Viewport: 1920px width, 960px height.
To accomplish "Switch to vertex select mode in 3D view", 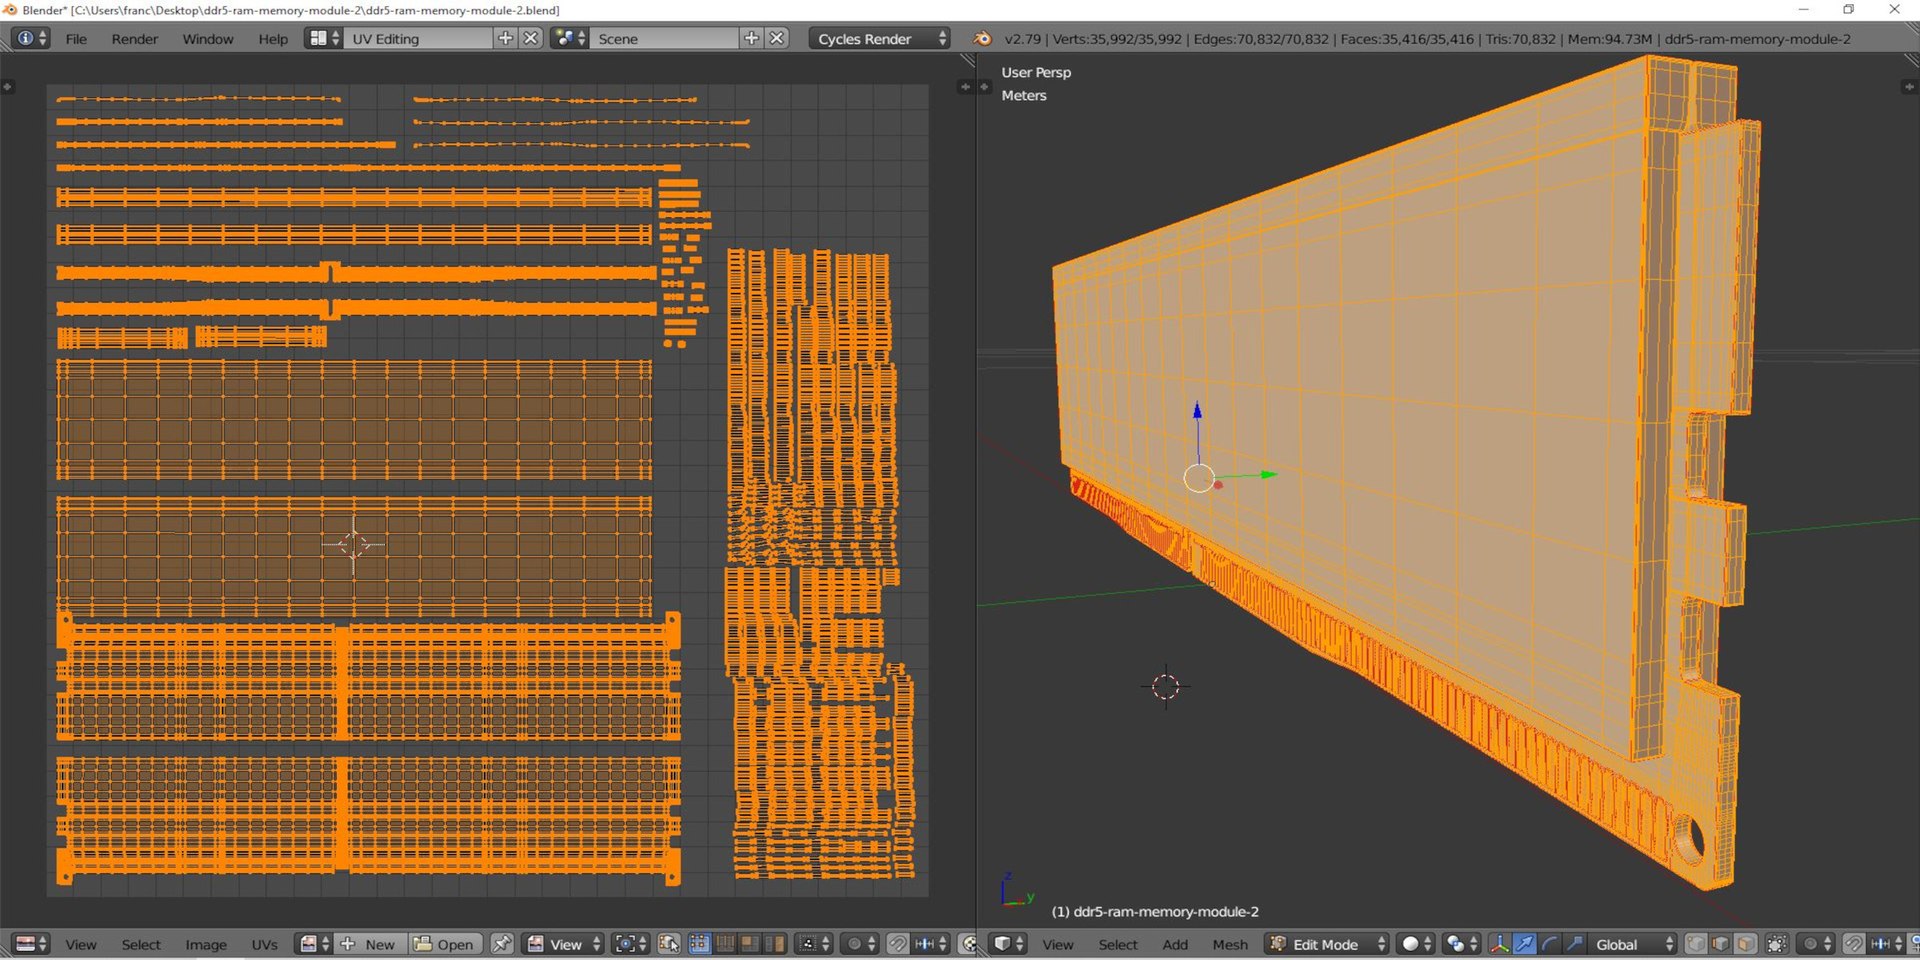I will coord(1697,944).
